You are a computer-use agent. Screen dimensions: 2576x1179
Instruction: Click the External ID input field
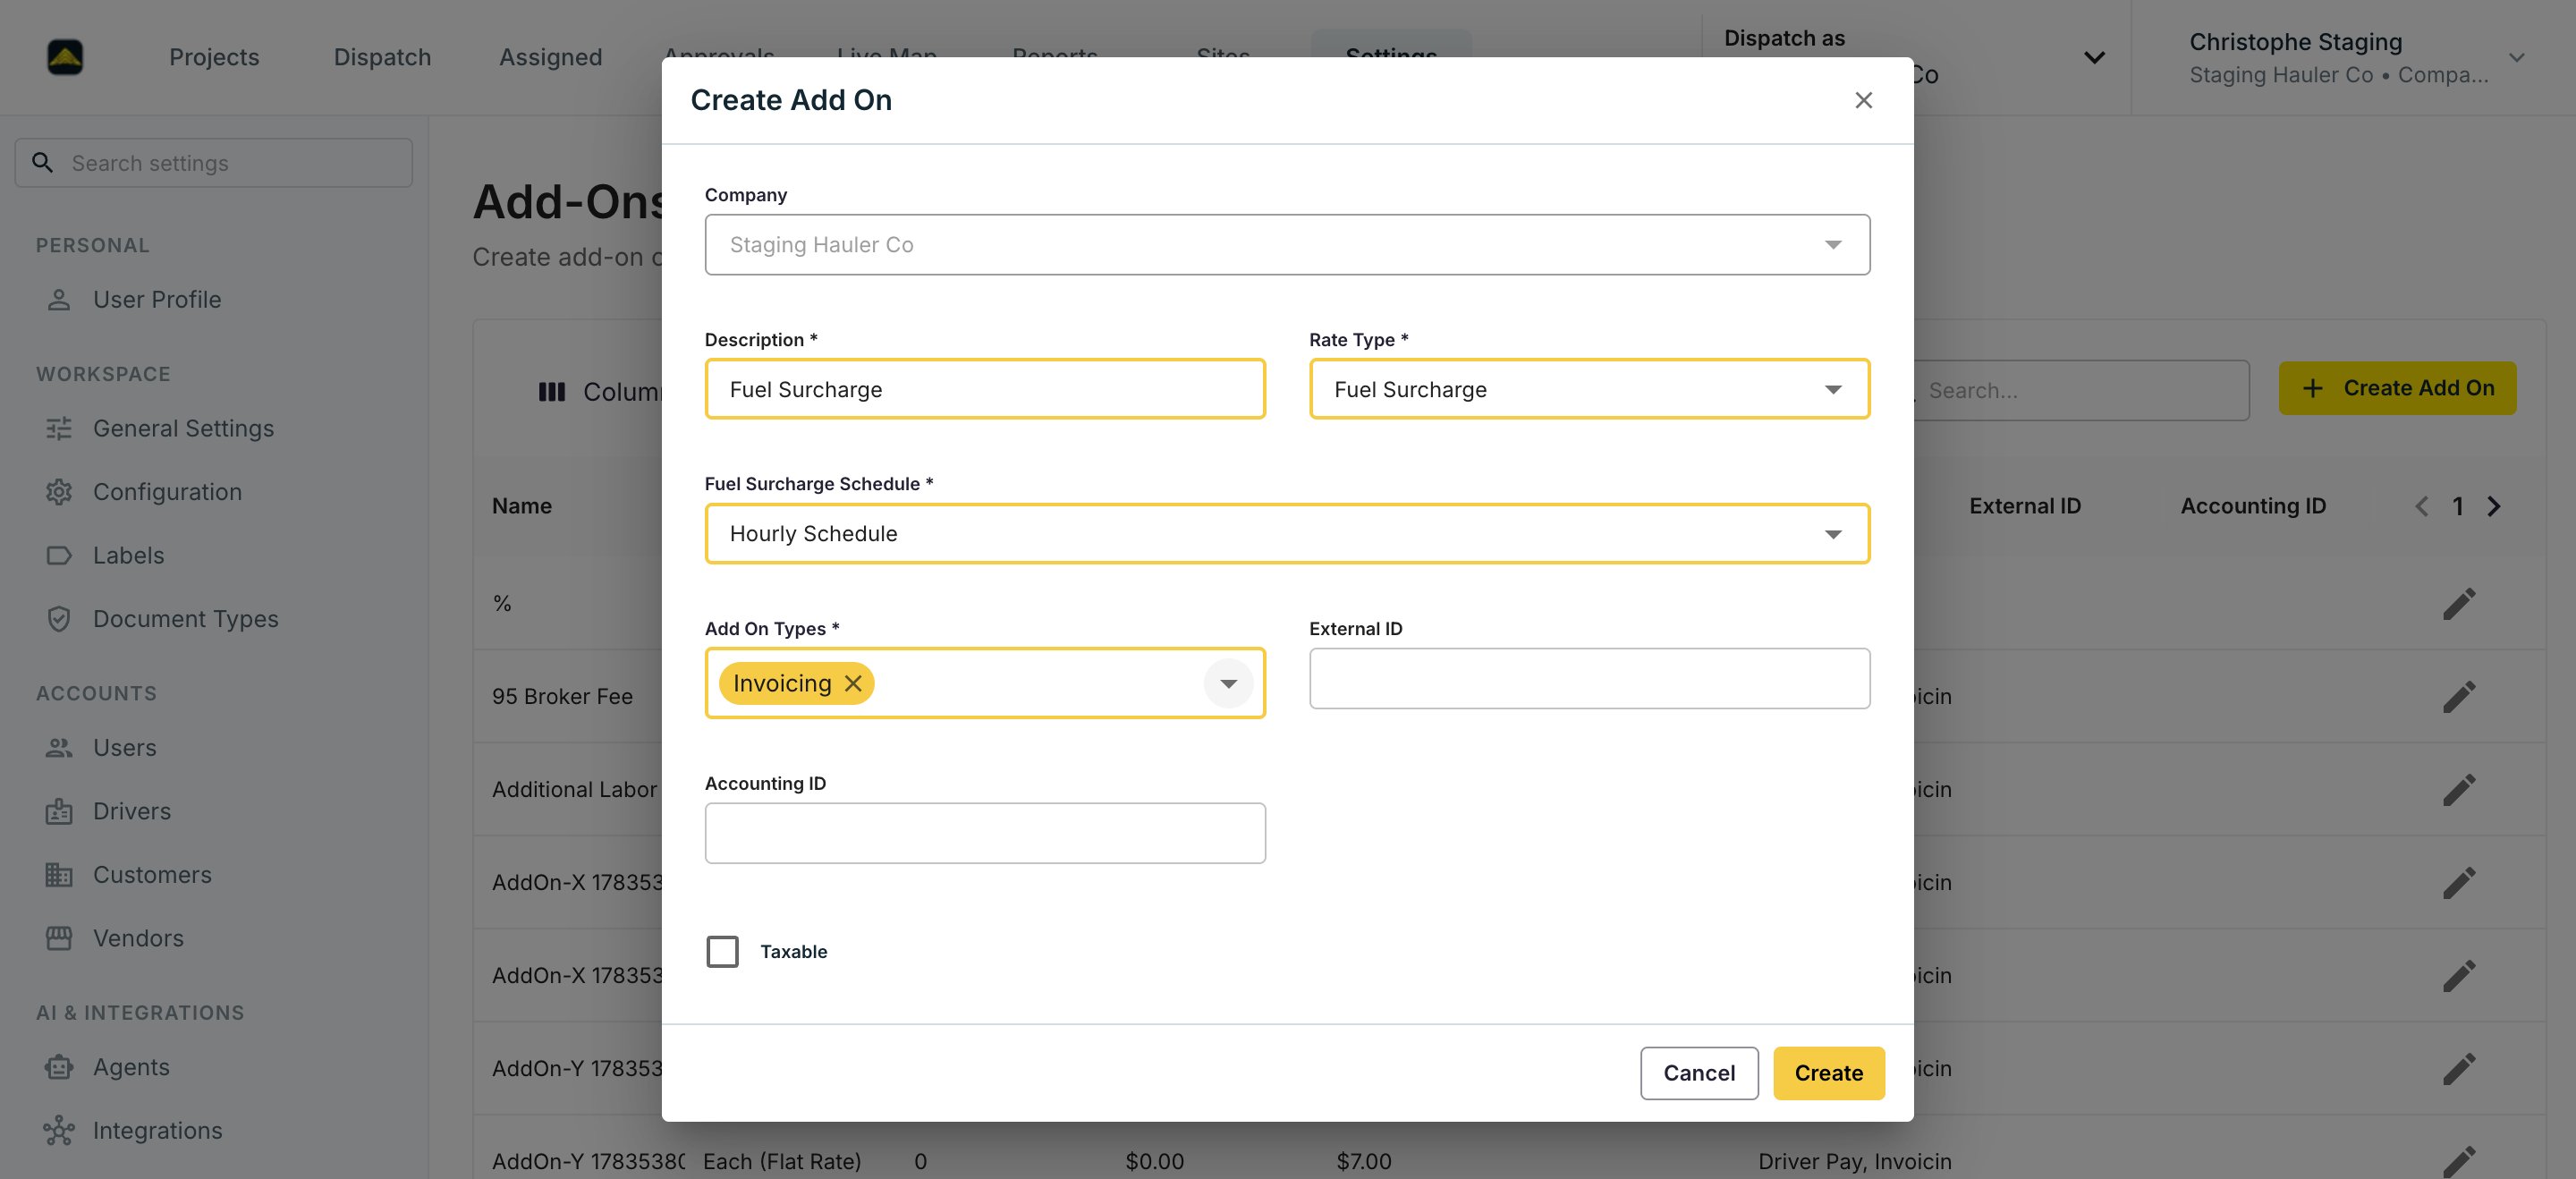coord(1589,678)
